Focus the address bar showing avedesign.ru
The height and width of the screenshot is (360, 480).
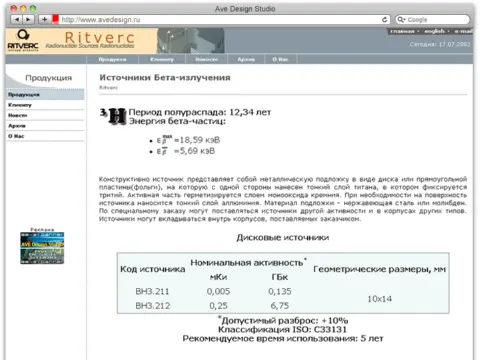[220, 20]
